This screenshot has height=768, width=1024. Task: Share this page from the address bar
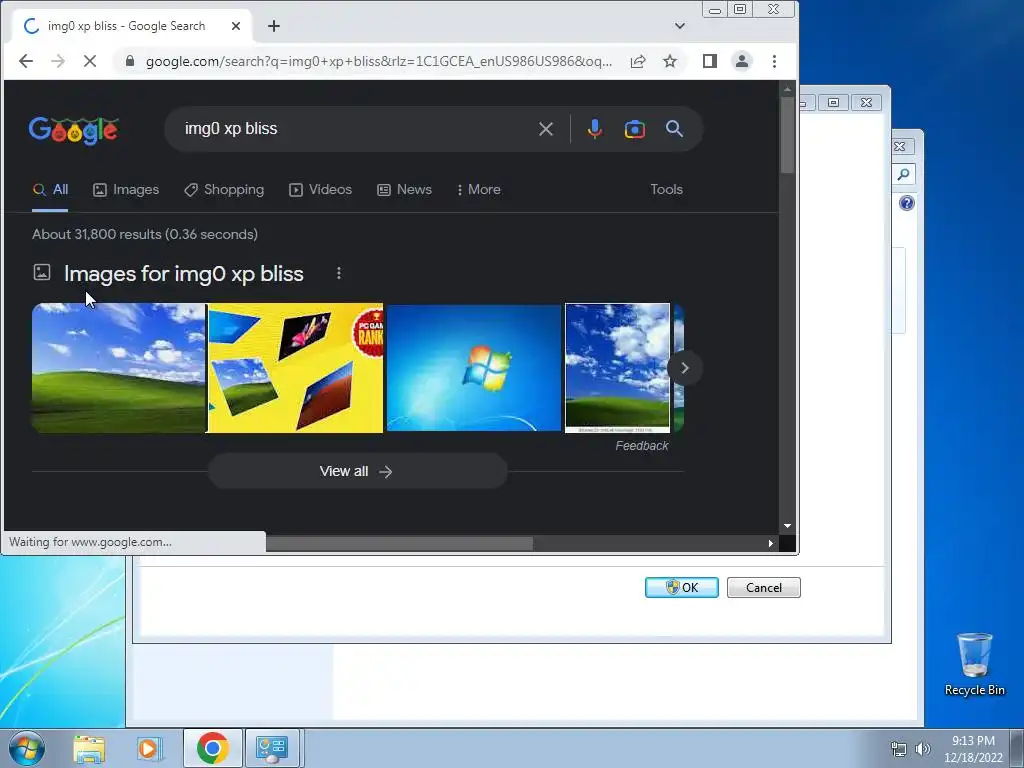point(638,61)
